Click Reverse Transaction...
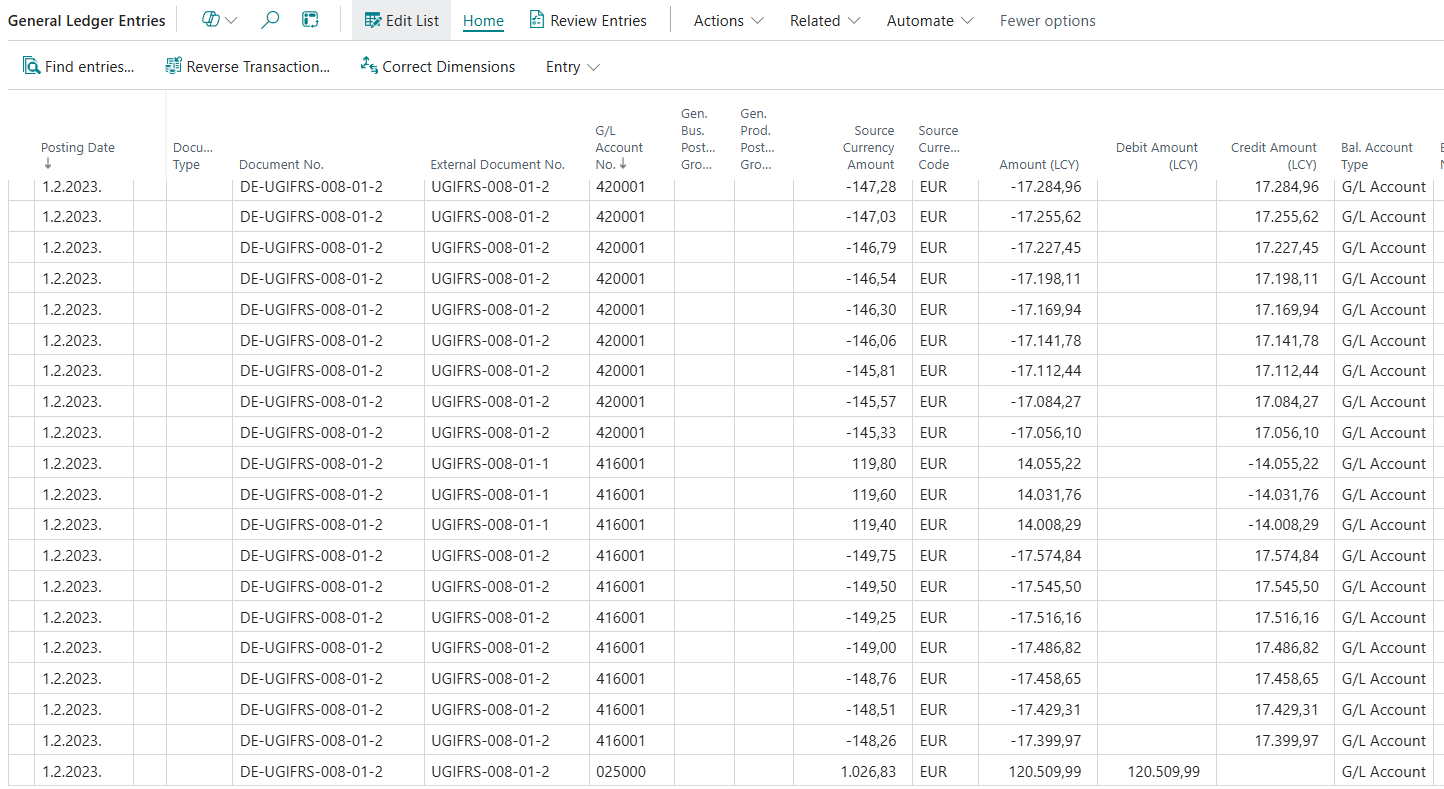This screenshot has width=1444, height=789. click(x=247, y=67)
